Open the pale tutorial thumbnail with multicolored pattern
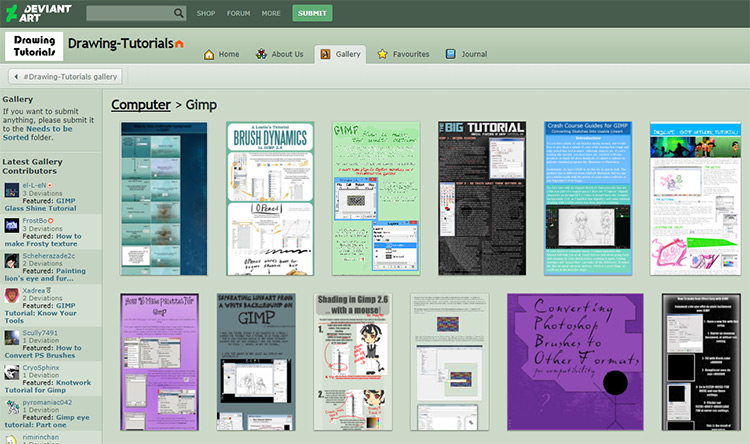 (x=450, y=362)
